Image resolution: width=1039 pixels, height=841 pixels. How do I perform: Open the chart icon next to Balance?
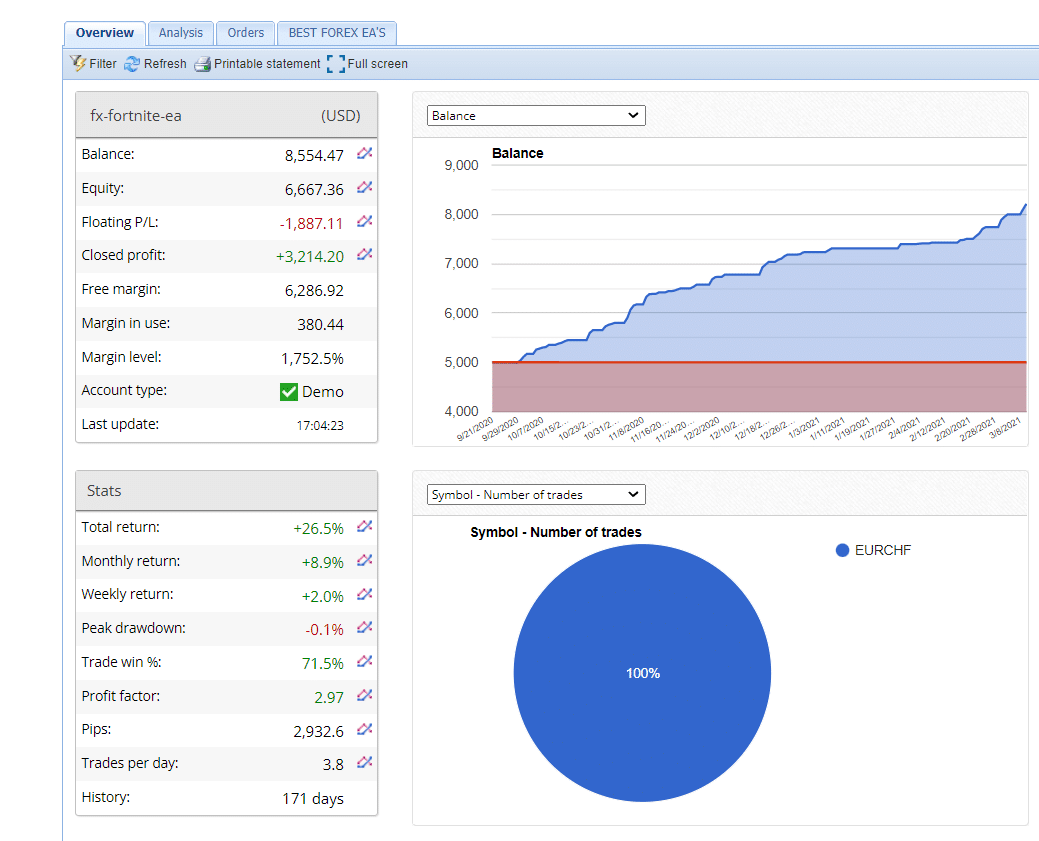(364, 154)
